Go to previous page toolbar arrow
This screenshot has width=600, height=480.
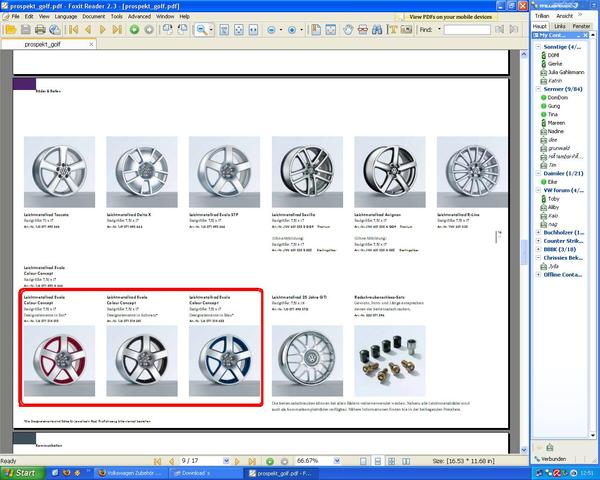(88, 29)
